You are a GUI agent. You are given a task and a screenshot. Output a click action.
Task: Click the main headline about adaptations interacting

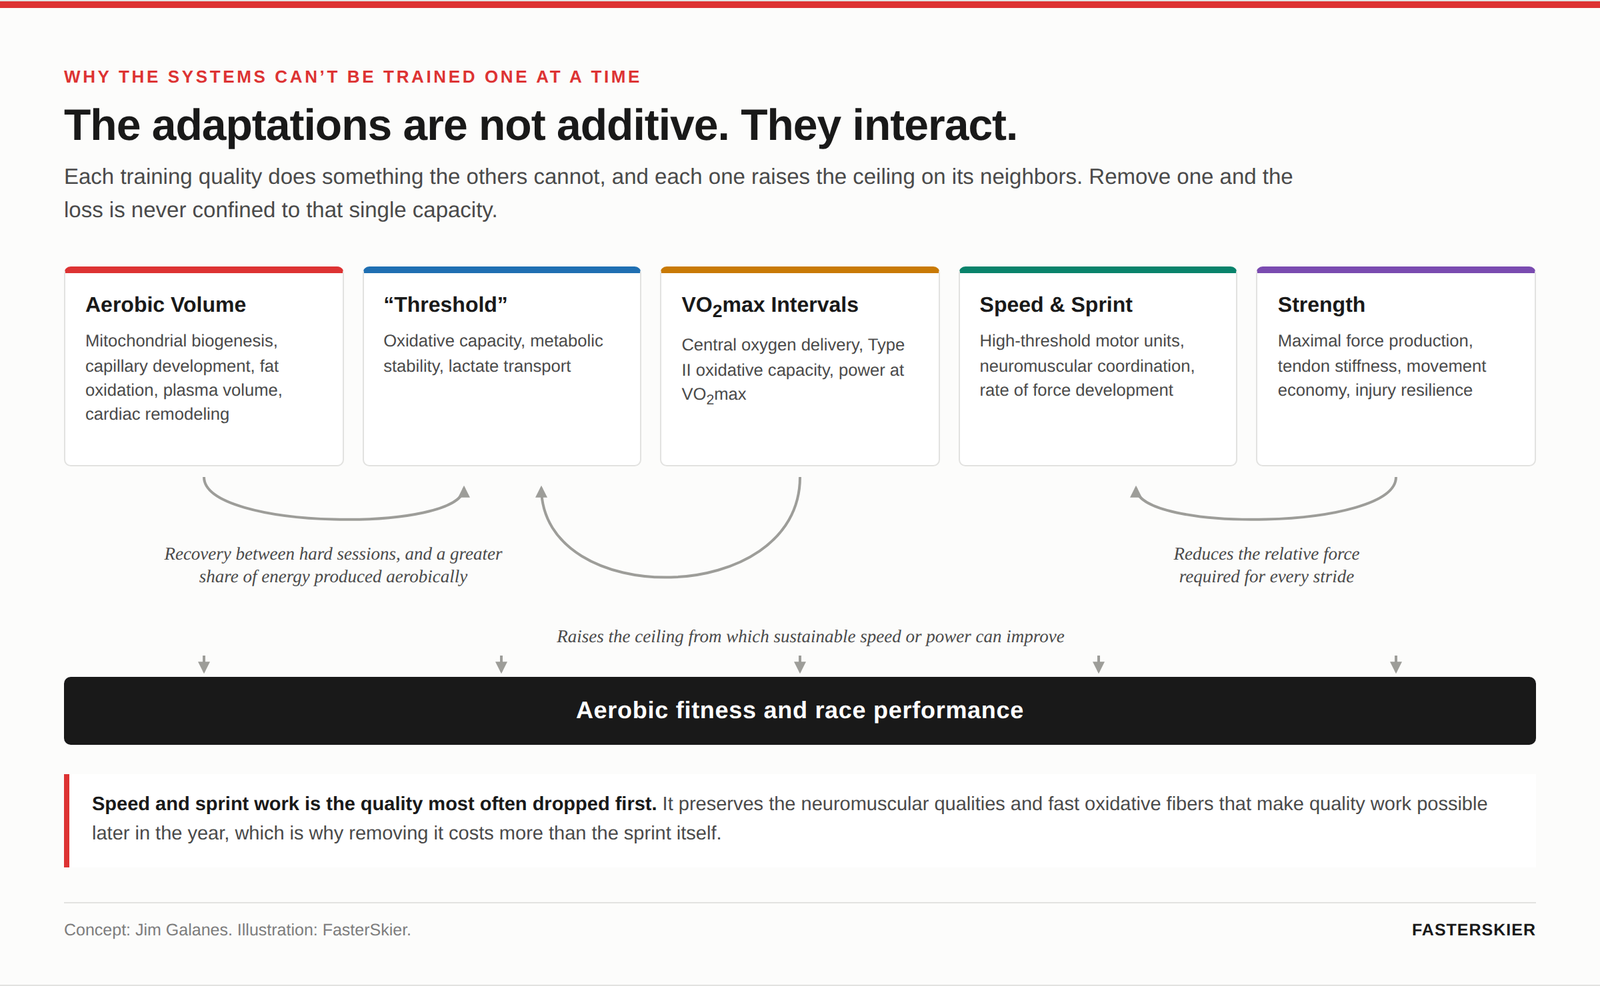click(x=540, y=126)
